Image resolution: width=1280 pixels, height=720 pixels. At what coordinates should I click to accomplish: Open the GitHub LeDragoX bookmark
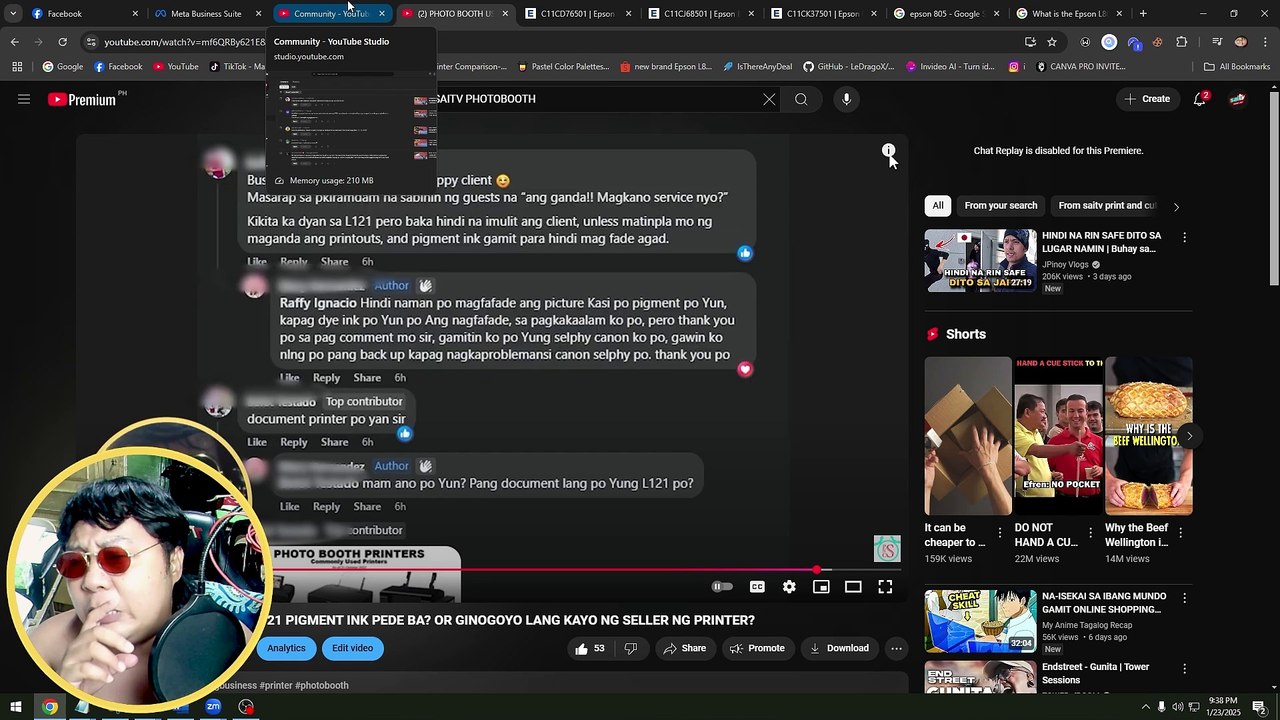(x=849, y=67)
